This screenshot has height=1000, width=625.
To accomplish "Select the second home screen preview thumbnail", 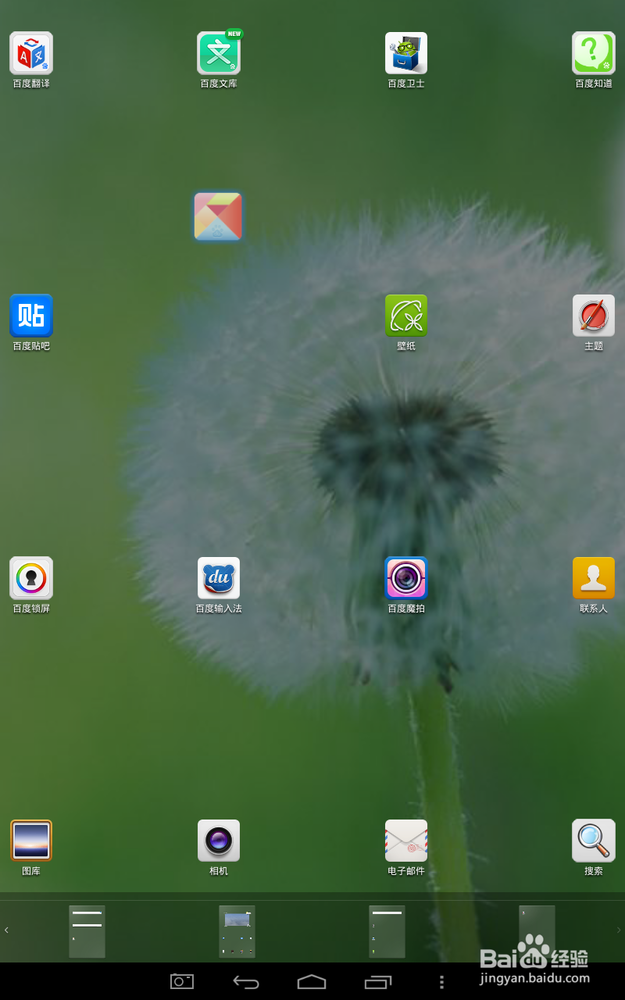I will pyautogui.click(x=237, y=931).
